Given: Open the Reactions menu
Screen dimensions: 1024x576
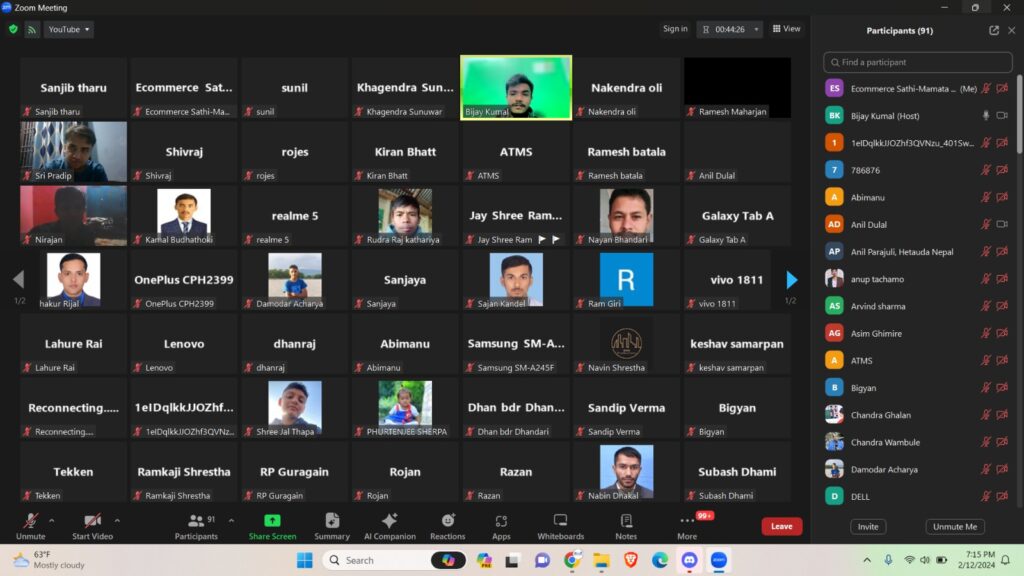Looking at the screenshot, I should pyautogui.click(x=447, y=526).
